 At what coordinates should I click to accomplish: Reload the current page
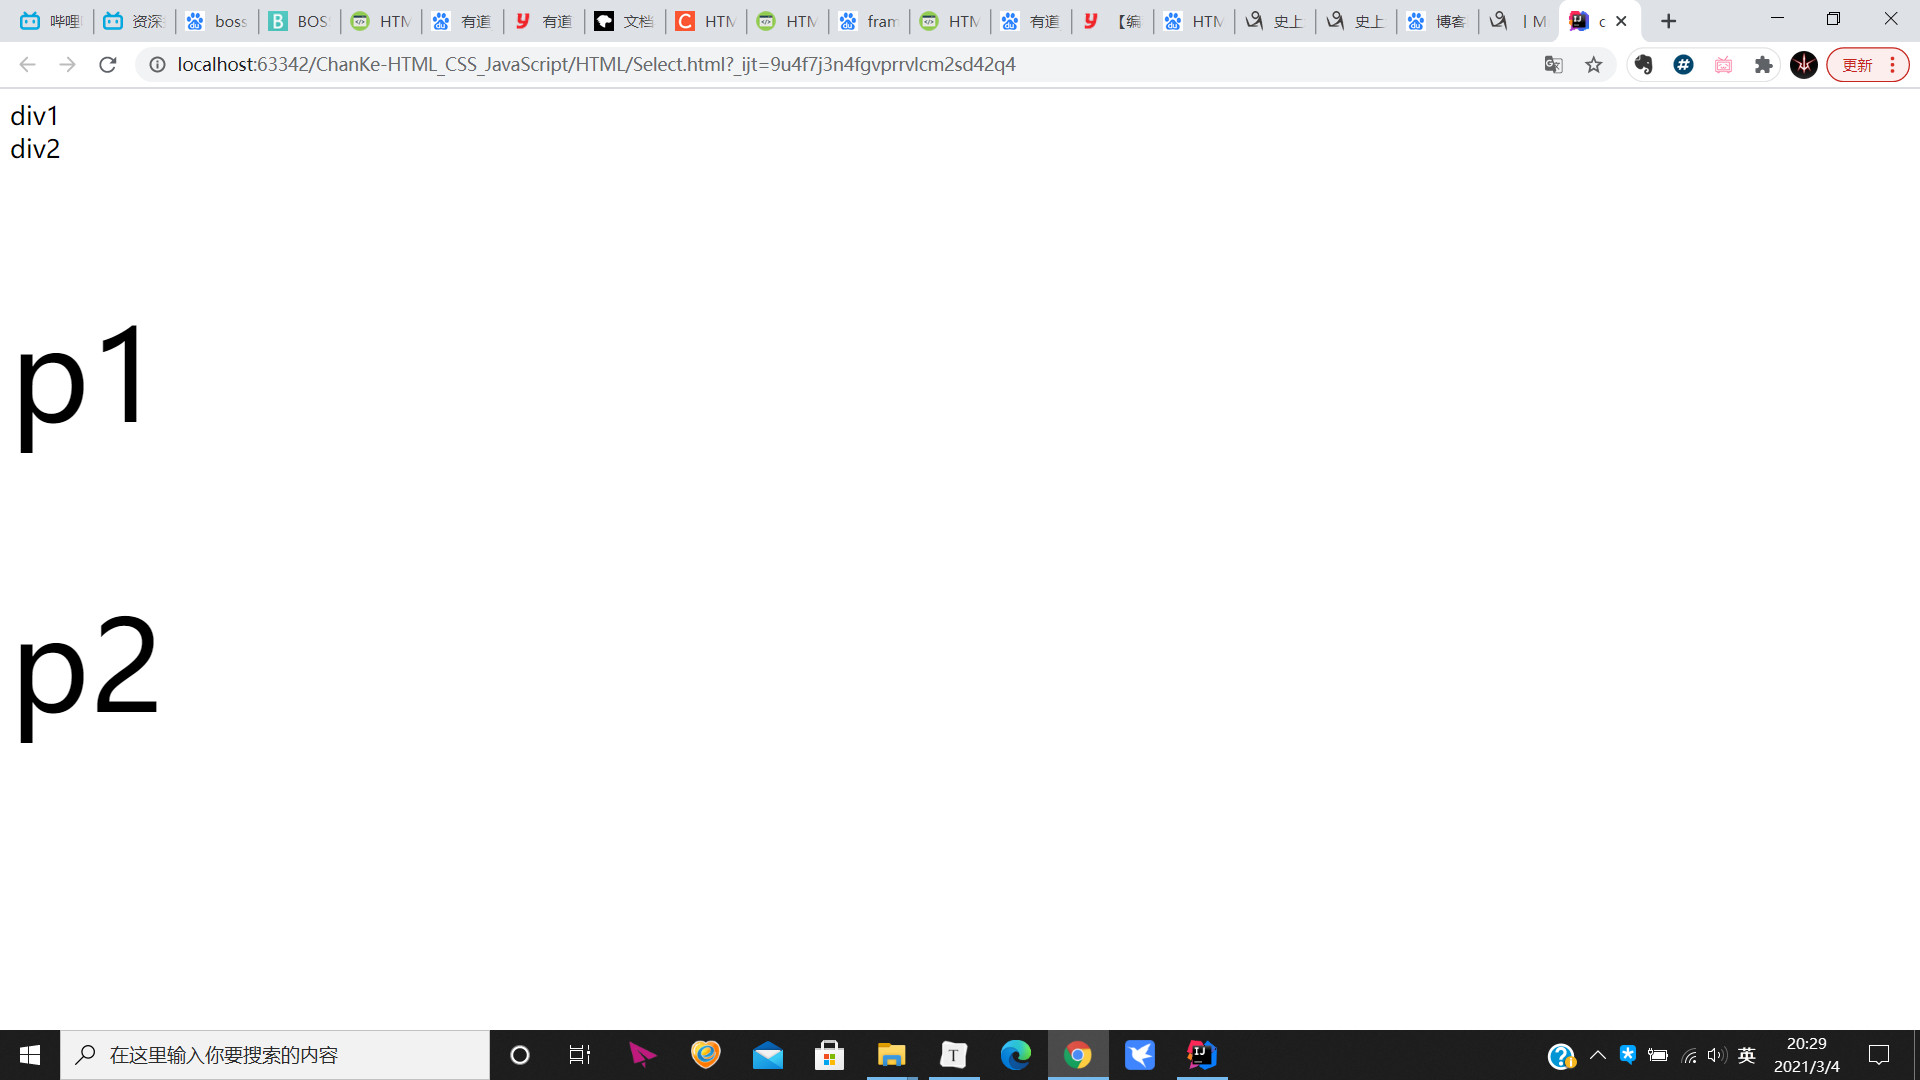point(108,65)
